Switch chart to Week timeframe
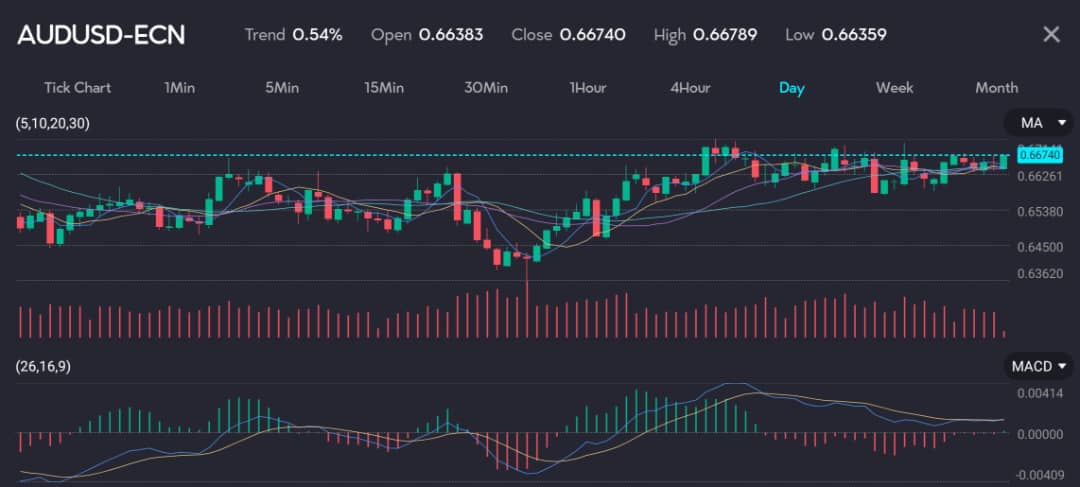This screenshot has height=487, width=1080. pyautogui.click(x=894, y=88)
